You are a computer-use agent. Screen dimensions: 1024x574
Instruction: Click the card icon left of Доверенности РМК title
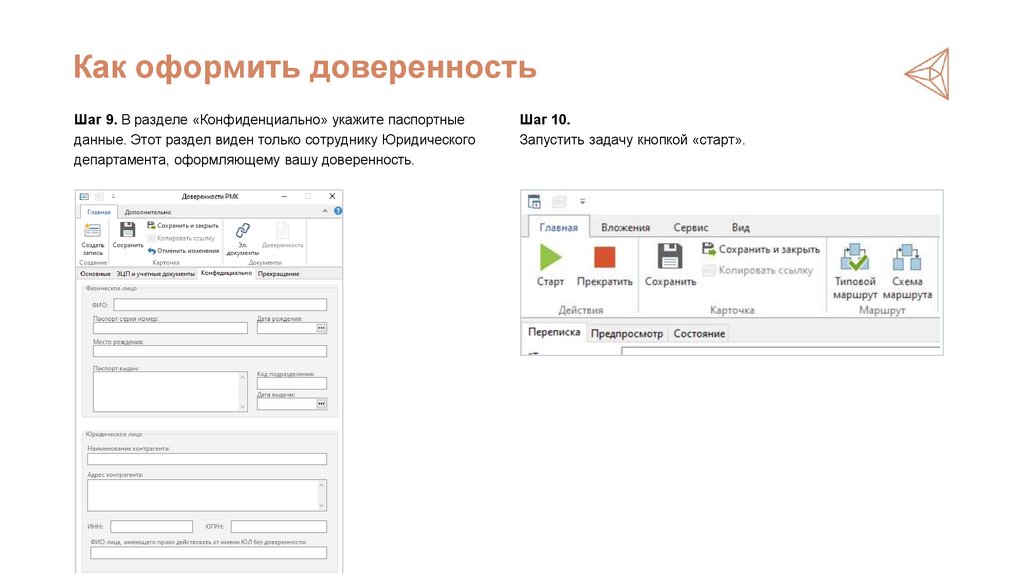(84, 197)
